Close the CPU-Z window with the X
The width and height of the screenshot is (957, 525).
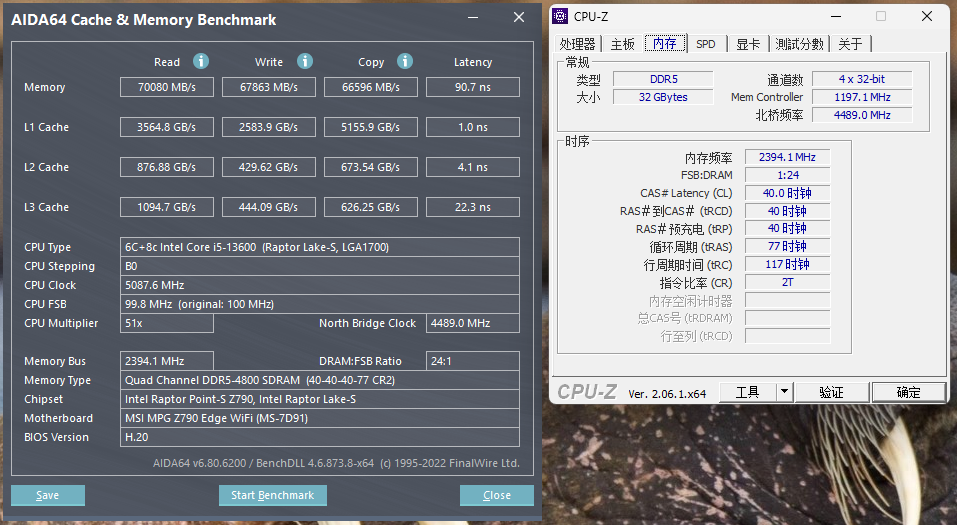(x=926, y=16)
